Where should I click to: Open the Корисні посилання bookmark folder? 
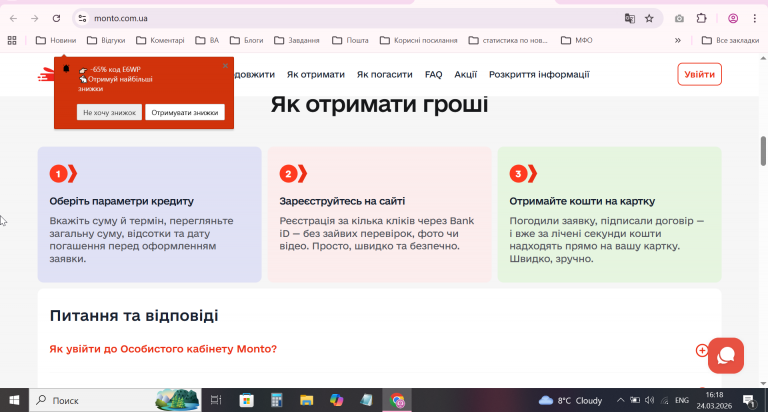[419, 40]
